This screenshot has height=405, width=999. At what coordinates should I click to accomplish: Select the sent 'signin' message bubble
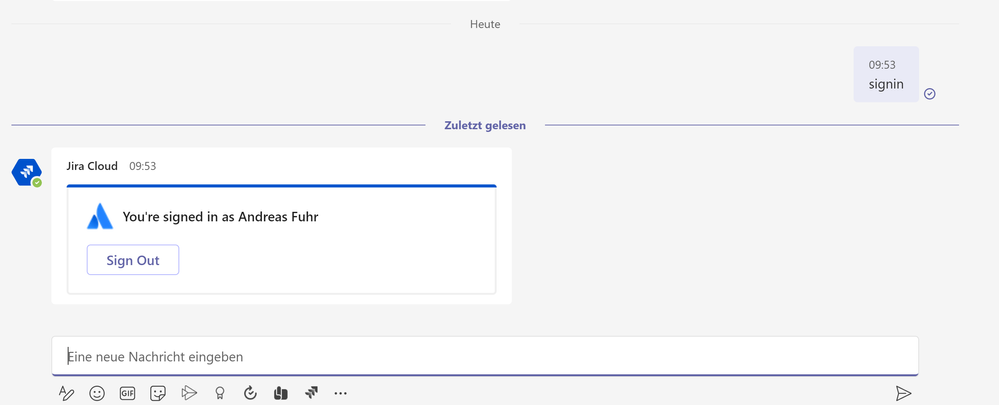click(886, 75)
